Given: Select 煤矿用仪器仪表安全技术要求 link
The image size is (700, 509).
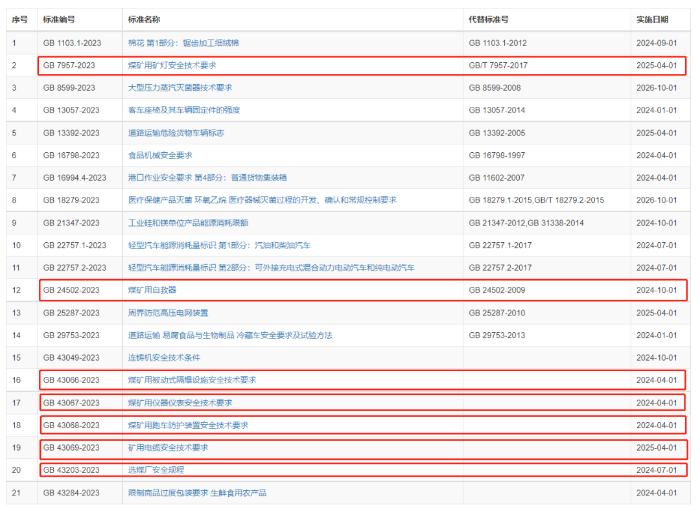Looking at the screenshot, I should [180, 402].
